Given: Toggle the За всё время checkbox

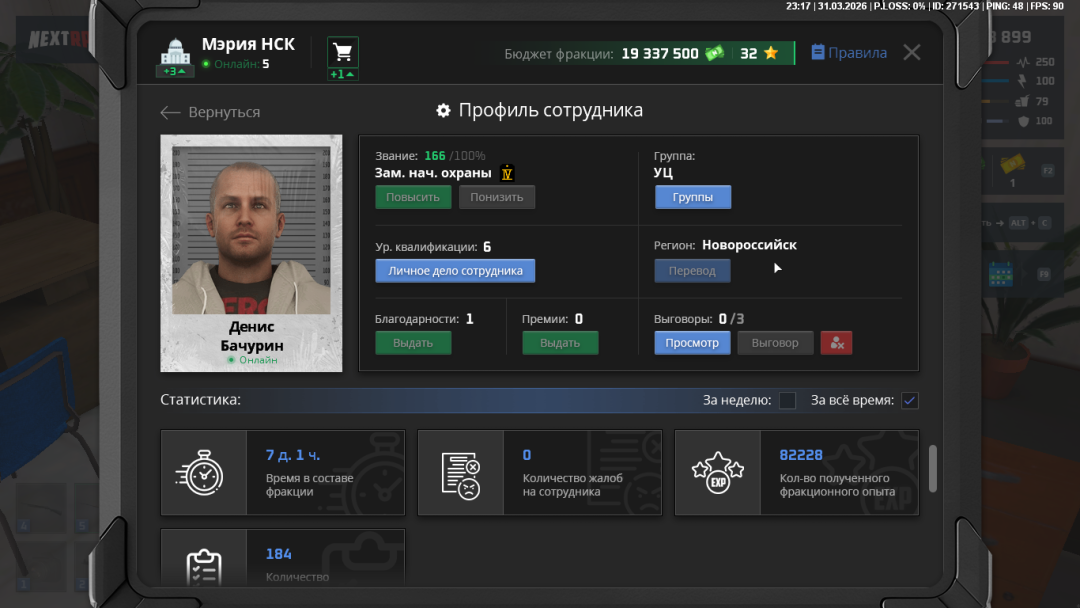Looking at the screenshot, I should [x=909, y=400].
